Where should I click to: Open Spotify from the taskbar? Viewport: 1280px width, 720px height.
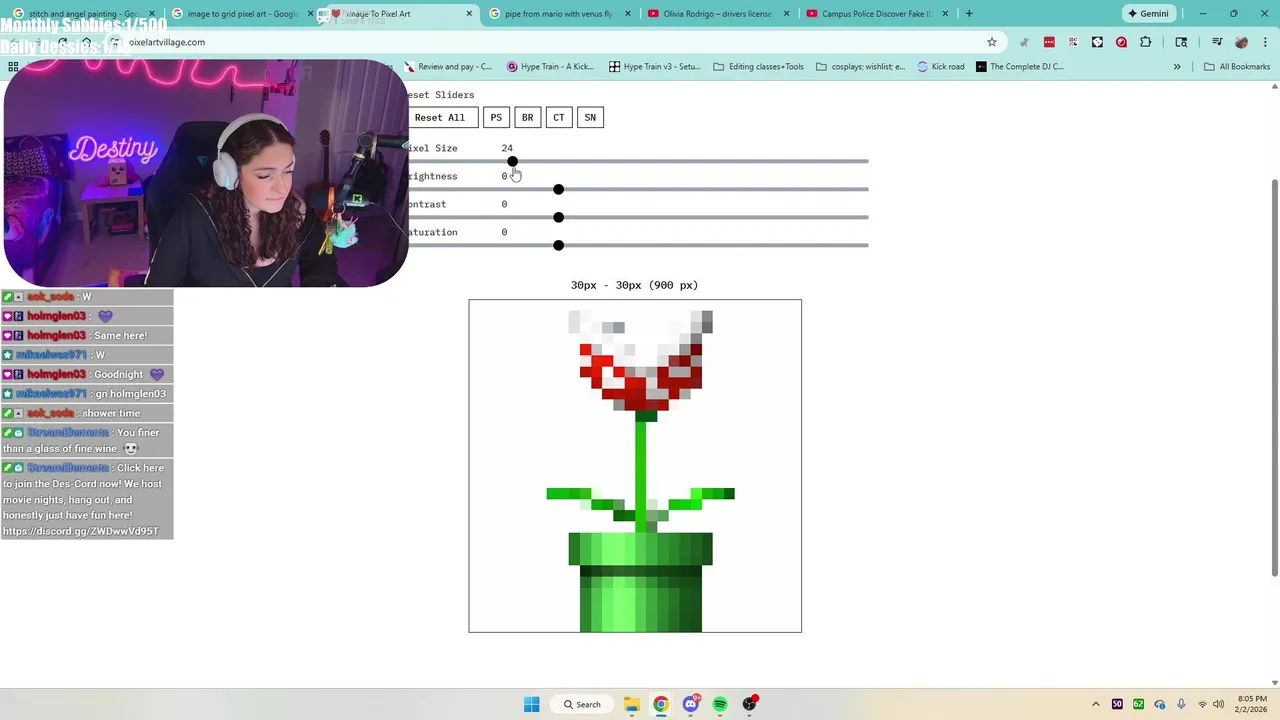[720, 704]
